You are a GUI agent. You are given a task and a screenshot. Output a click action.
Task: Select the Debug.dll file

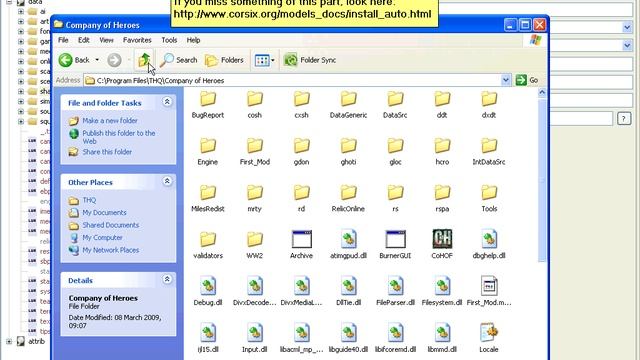click(208, 292)
